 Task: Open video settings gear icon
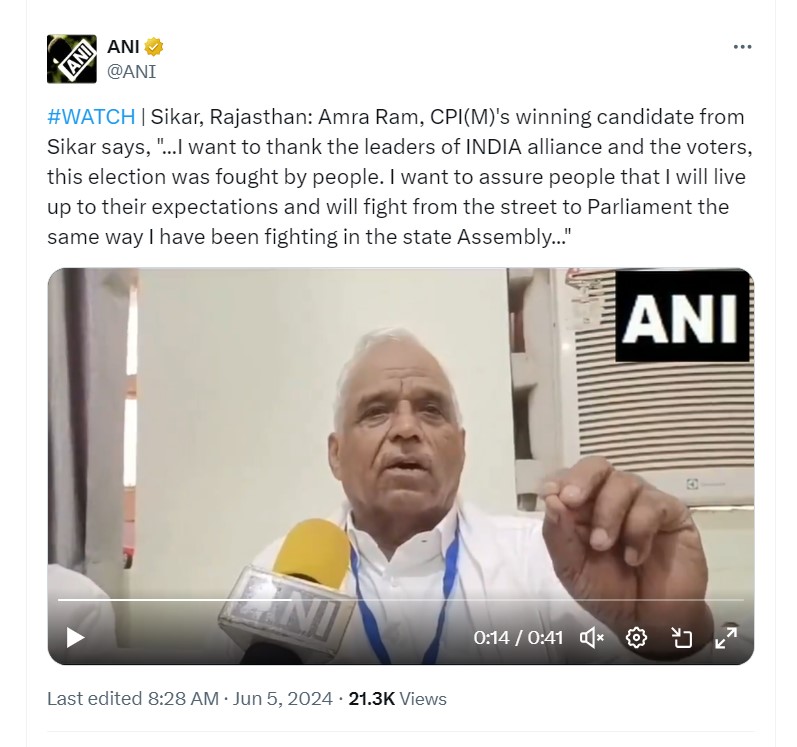pyautogui.click(x=636, y=637)
